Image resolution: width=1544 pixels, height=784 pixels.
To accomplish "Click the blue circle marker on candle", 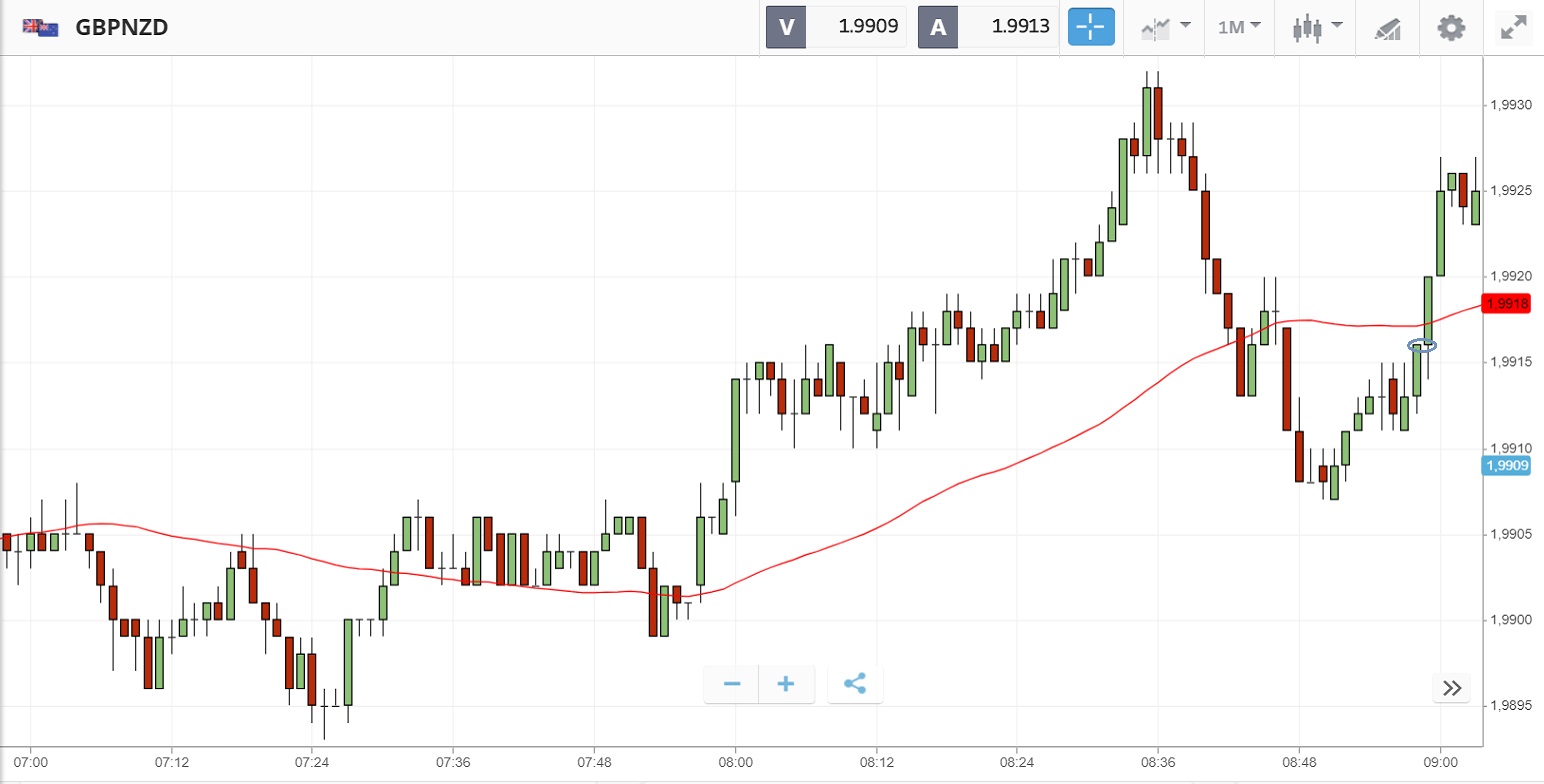I will pos(1422,346).
